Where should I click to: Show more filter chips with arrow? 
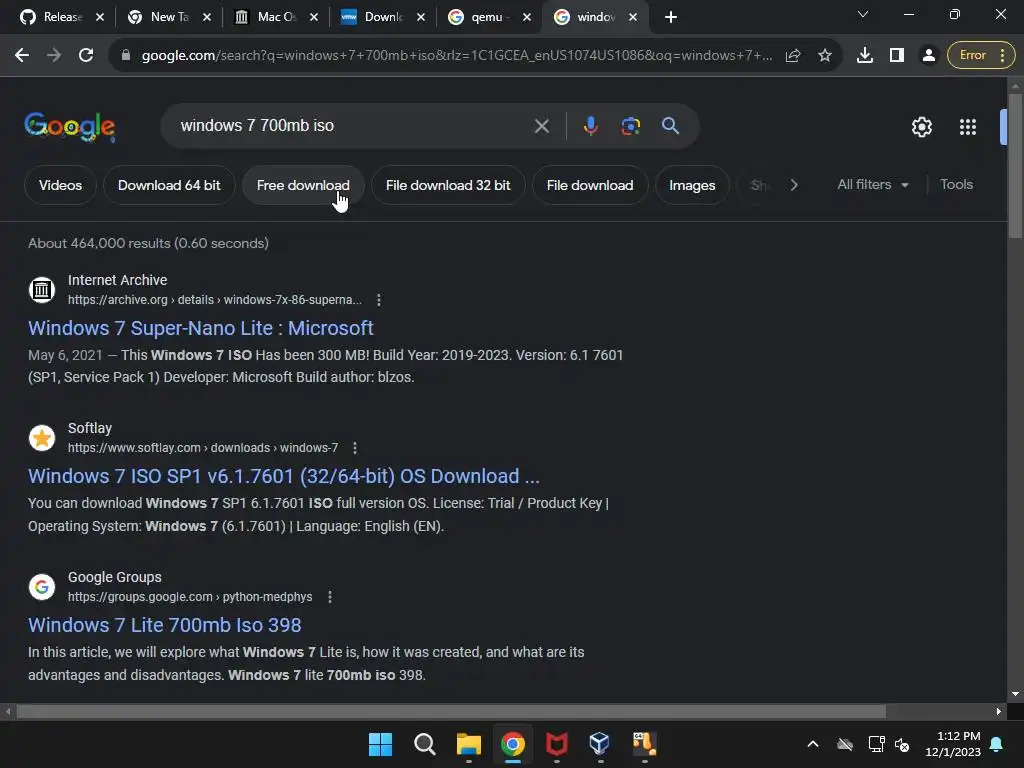pos(793,185)
